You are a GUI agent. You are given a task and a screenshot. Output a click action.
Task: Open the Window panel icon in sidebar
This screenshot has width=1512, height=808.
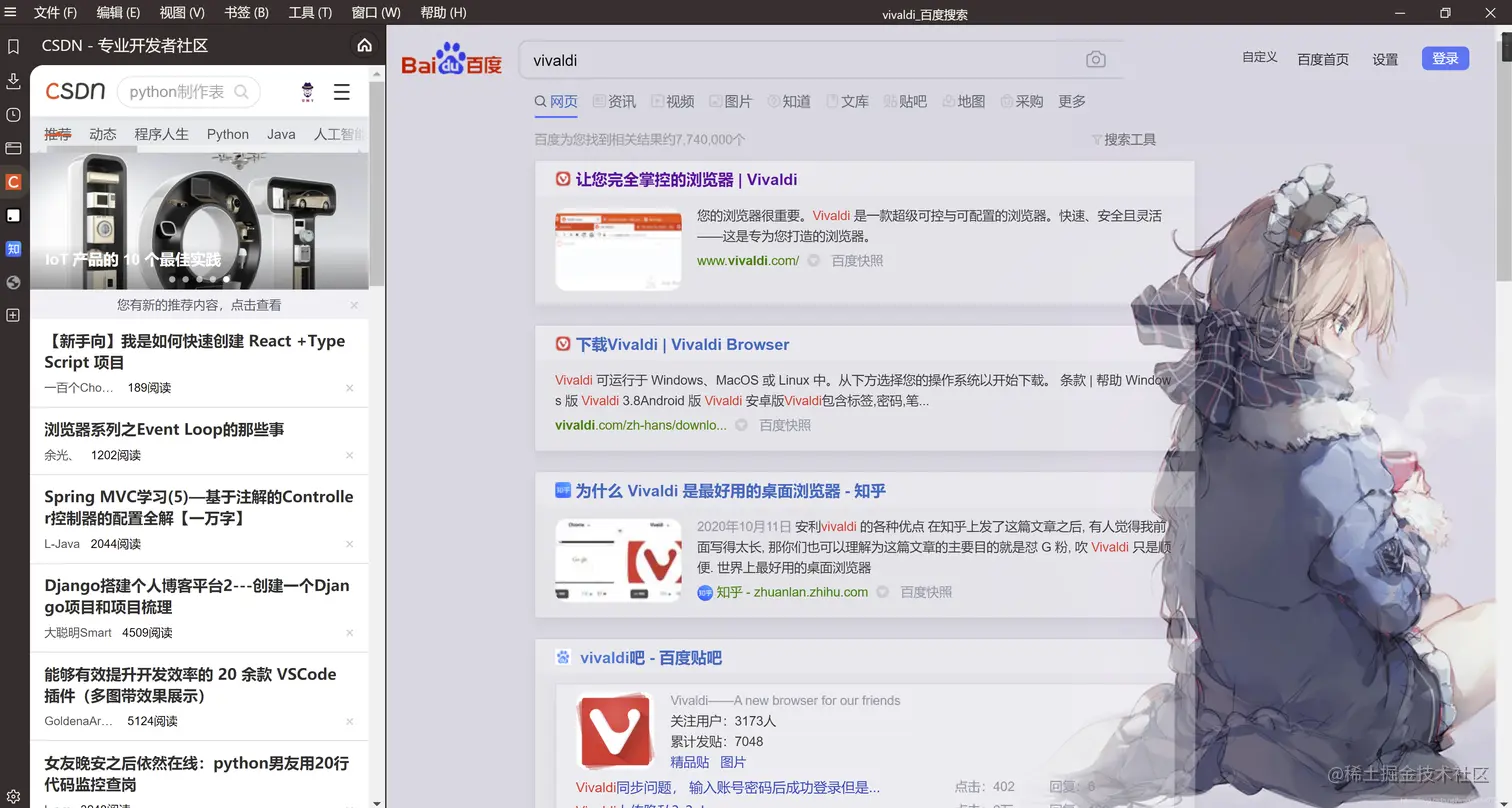[13, 148]
